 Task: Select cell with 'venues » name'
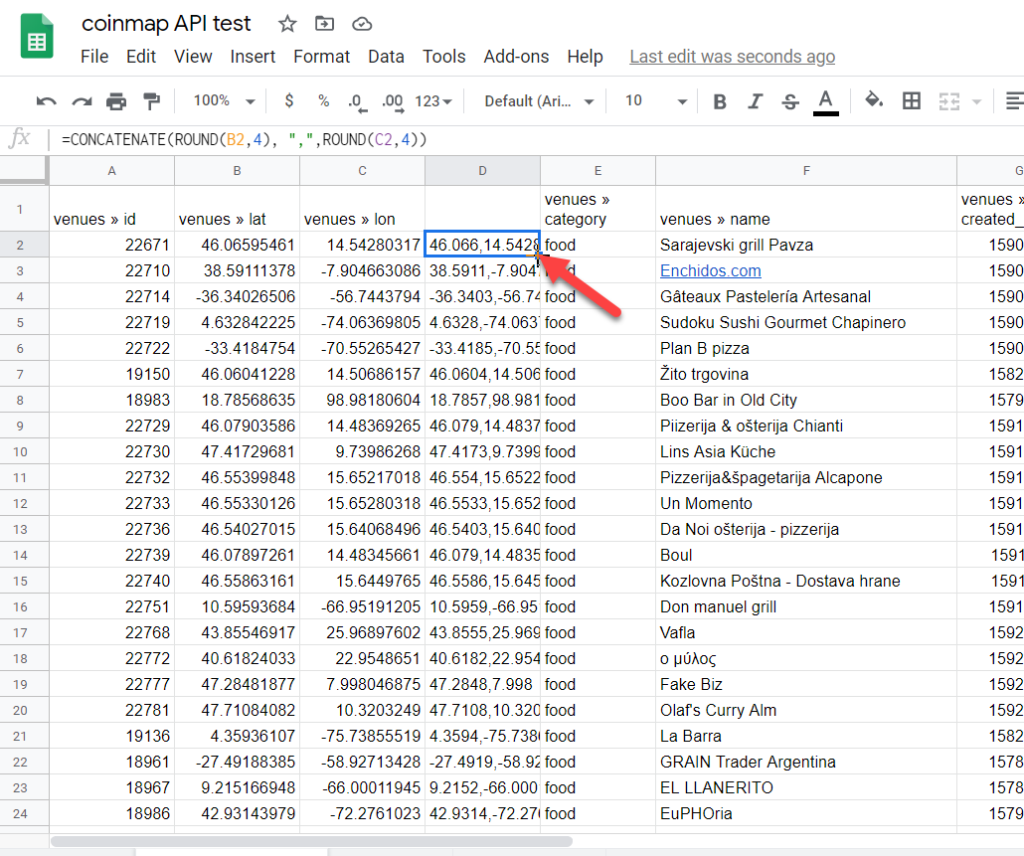click(x=806, y=209)
